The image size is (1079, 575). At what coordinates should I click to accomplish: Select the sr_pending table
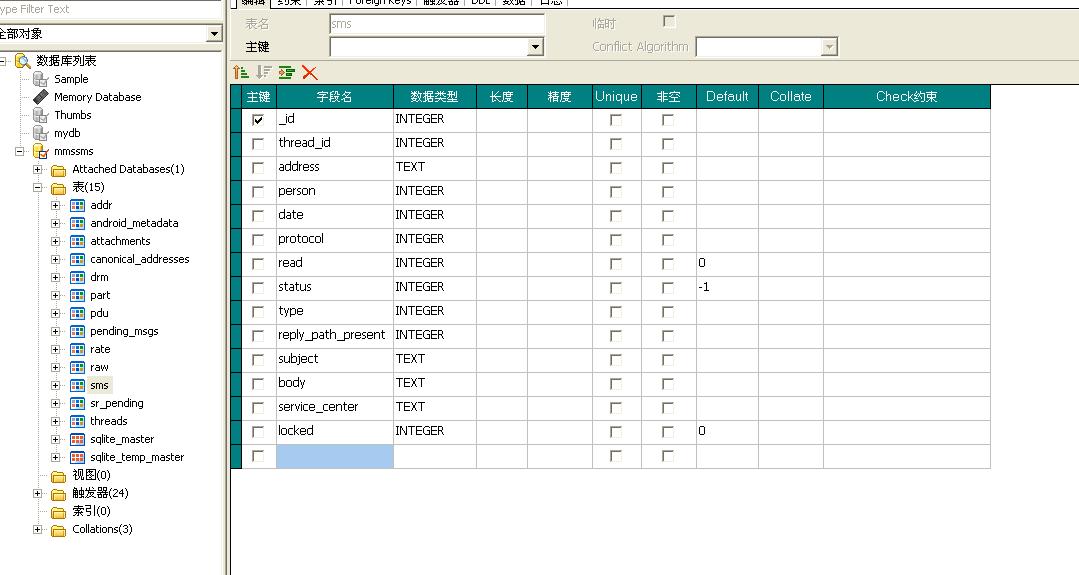tap(117, 403)
